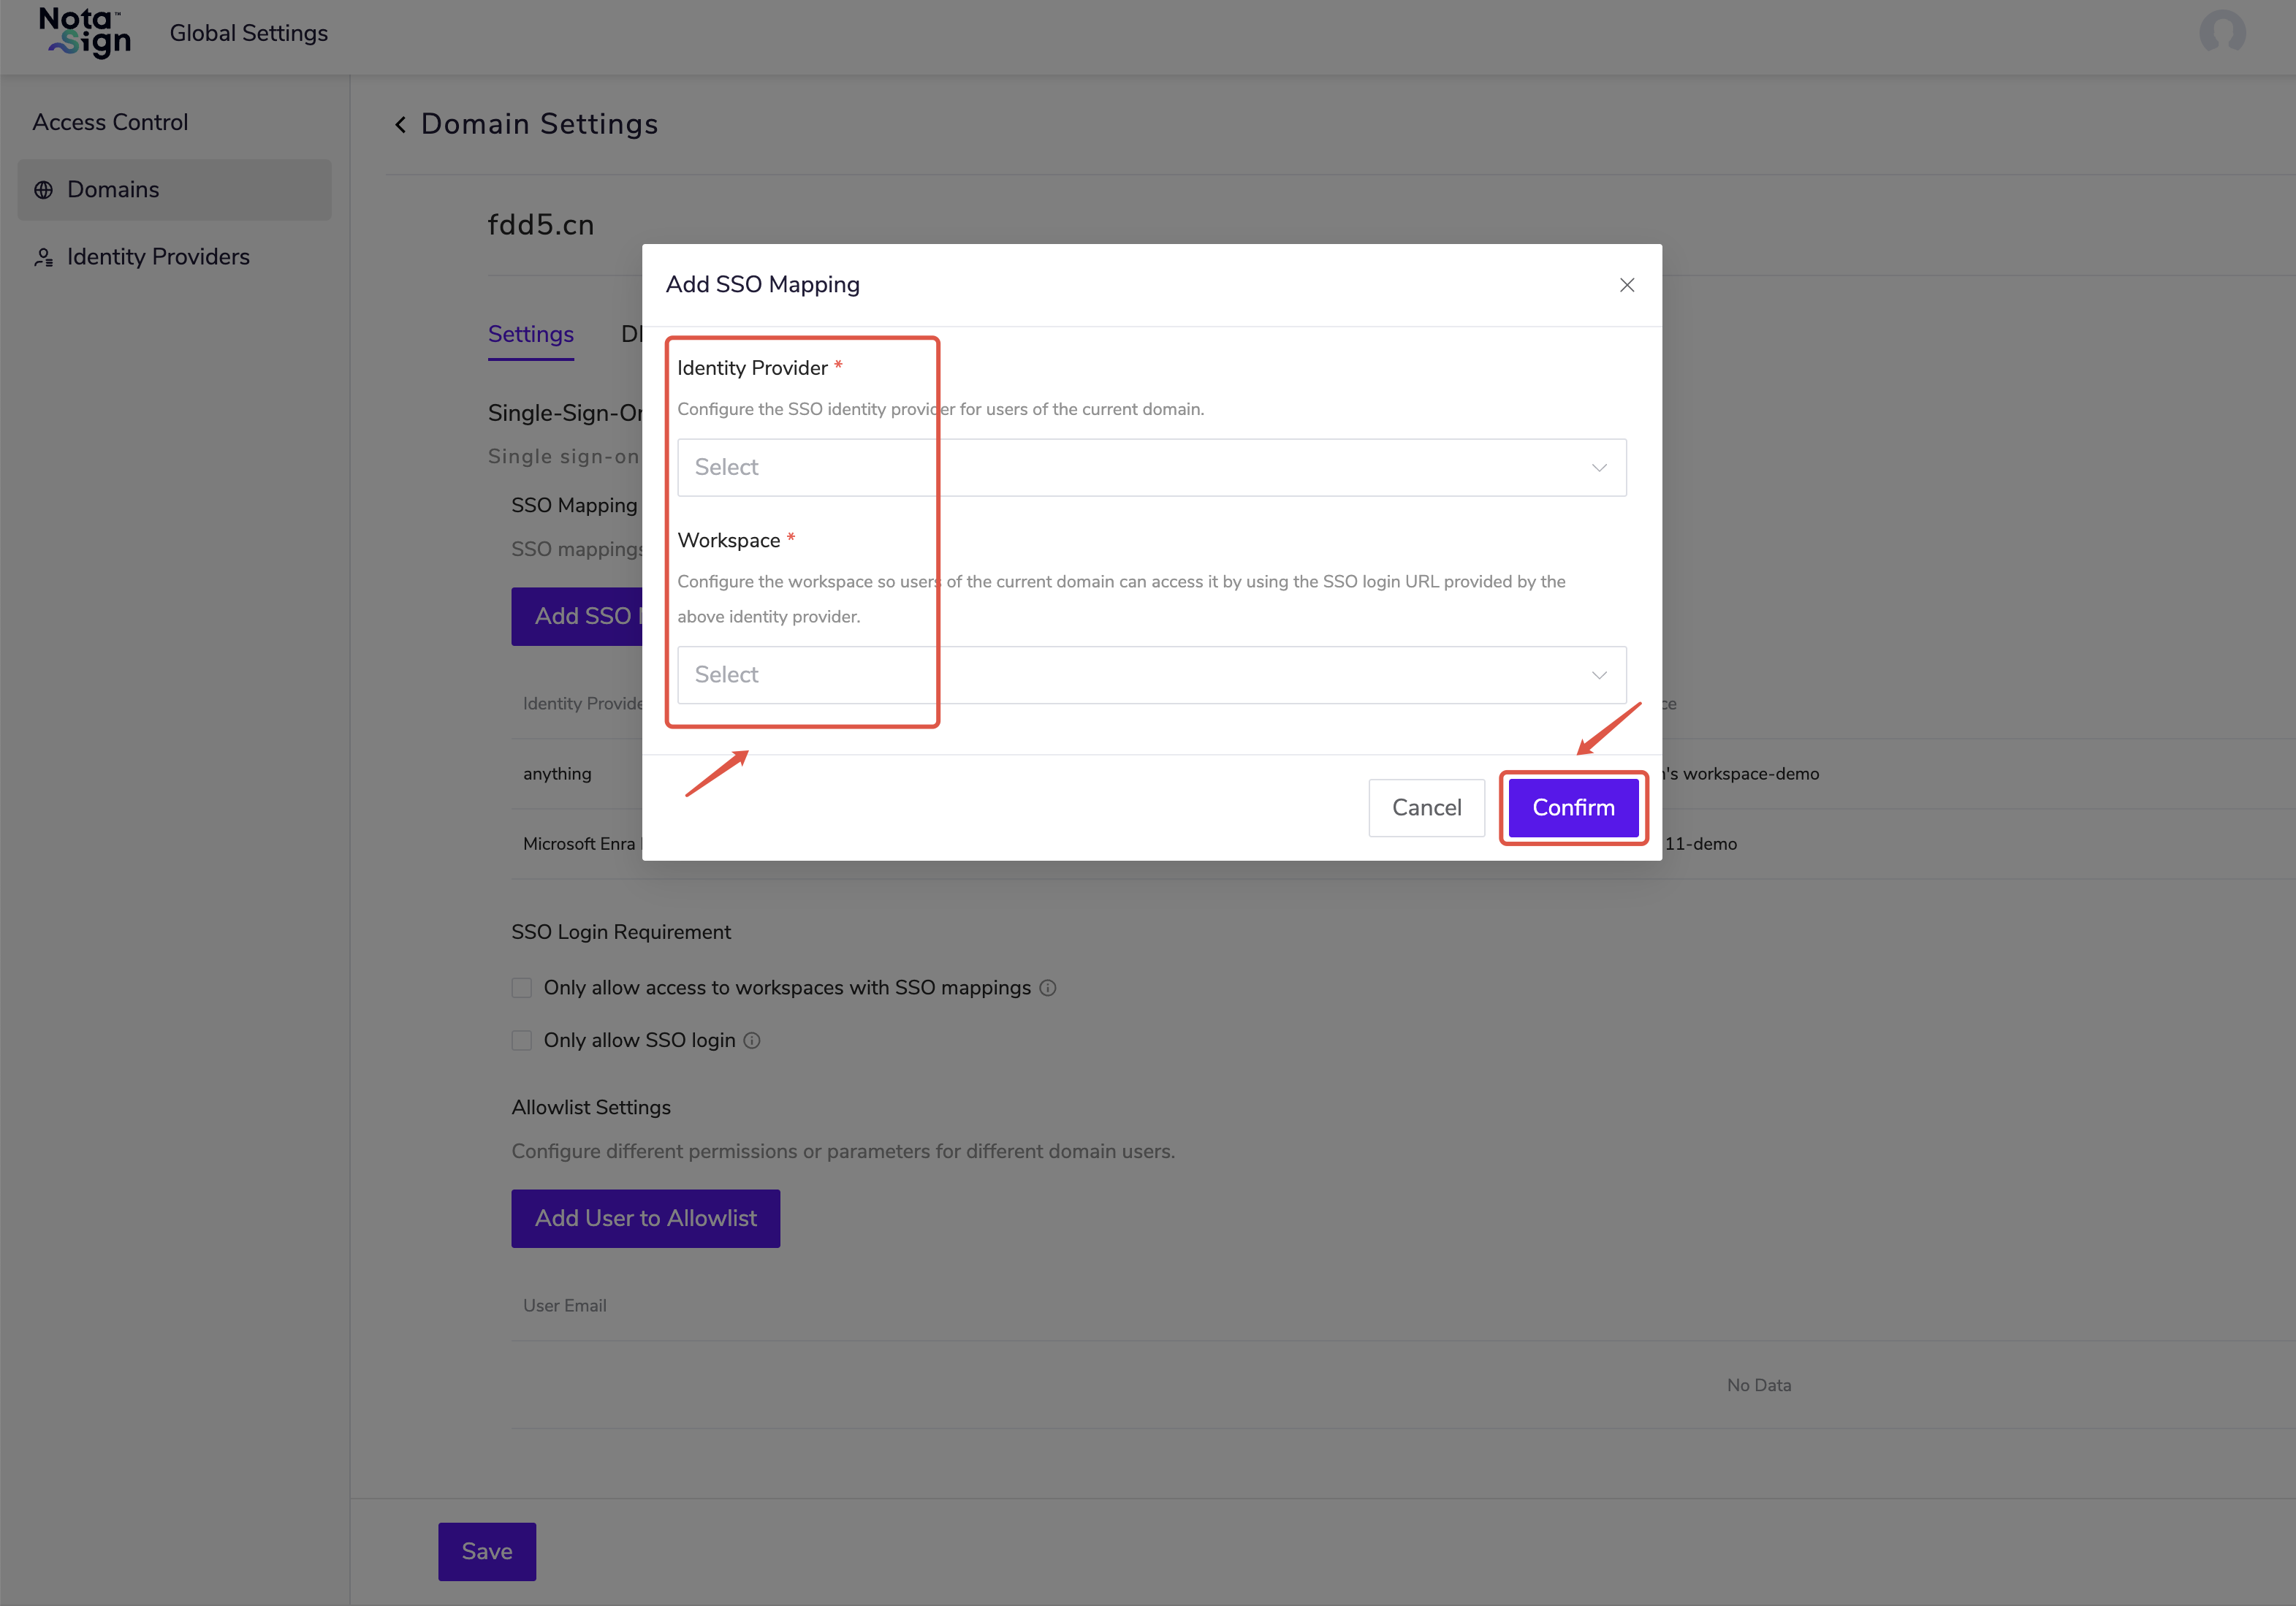Check the Only allow SSO login box
Viewport: 2296px width, 1606px height.
pyautogui.click(x=522, y=1041)
